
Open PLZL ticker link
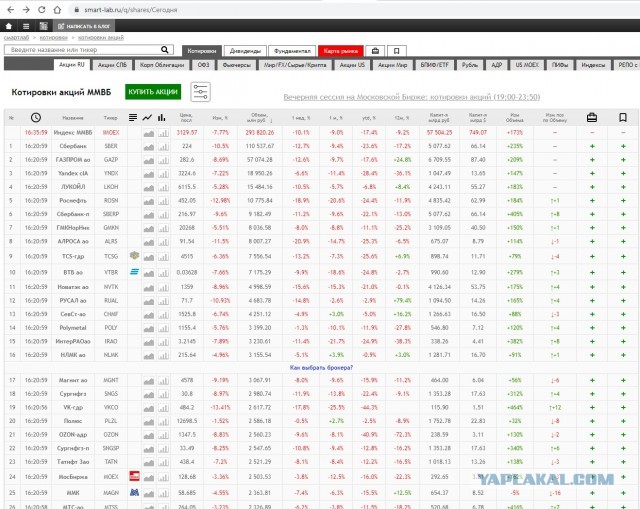click(x=111, y=421)
